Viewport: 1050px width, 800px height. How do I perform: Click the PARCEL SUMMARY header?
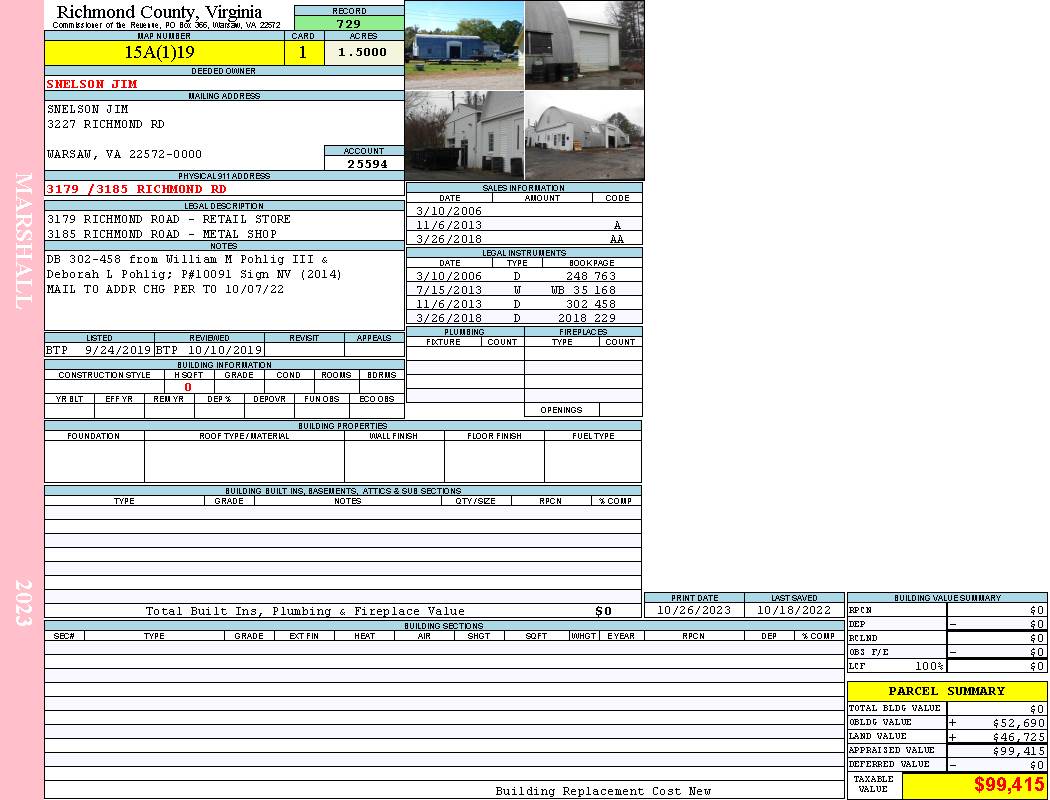[x=947, y=691]
